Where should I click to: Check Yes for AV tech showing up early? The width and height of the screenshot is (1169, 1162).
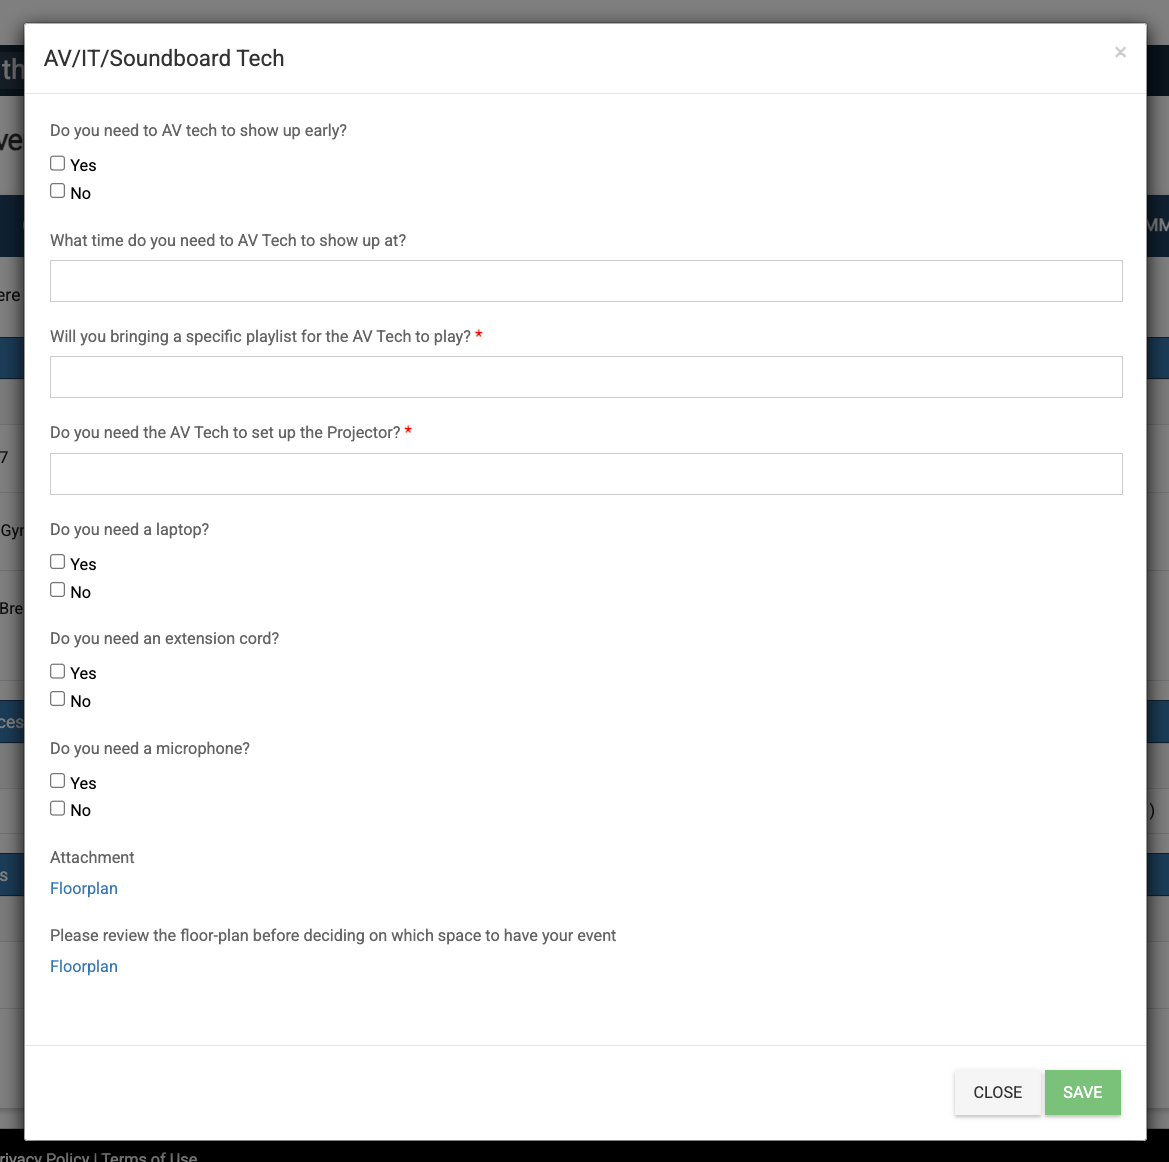(x=58, y=163)
